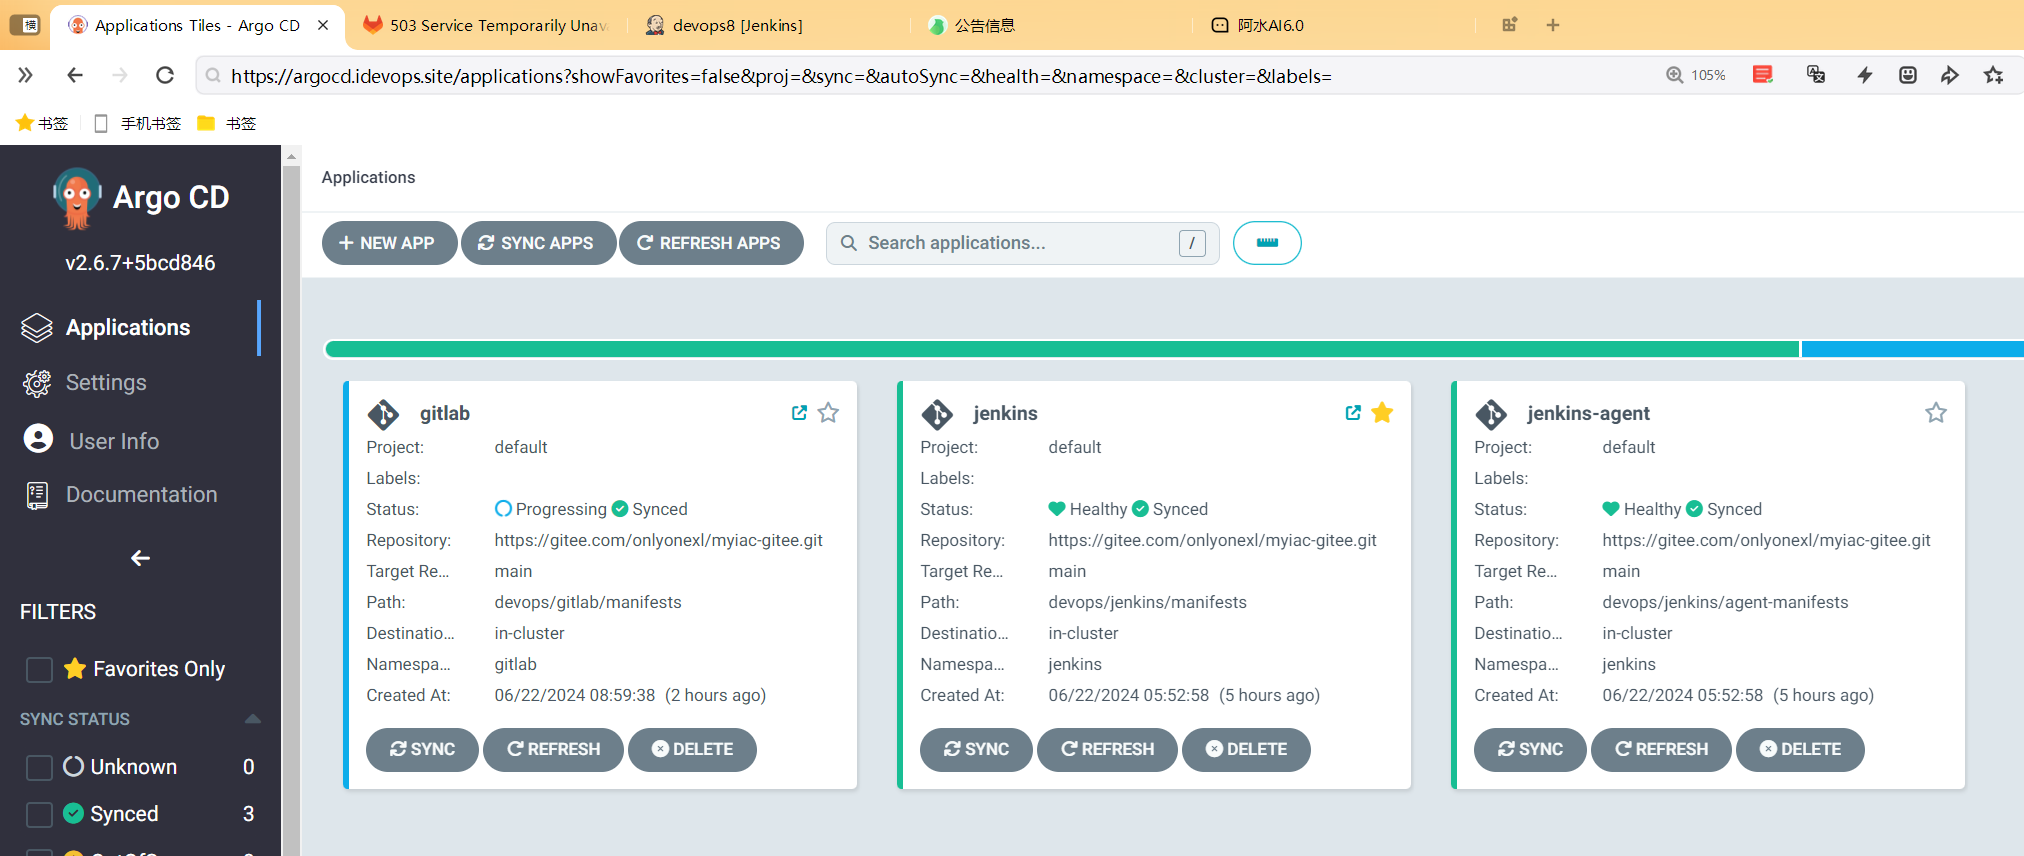Viewport: 2024px width, 856px height.
Task: Click the REFRESH APPS button
Action: click(711, 243)
